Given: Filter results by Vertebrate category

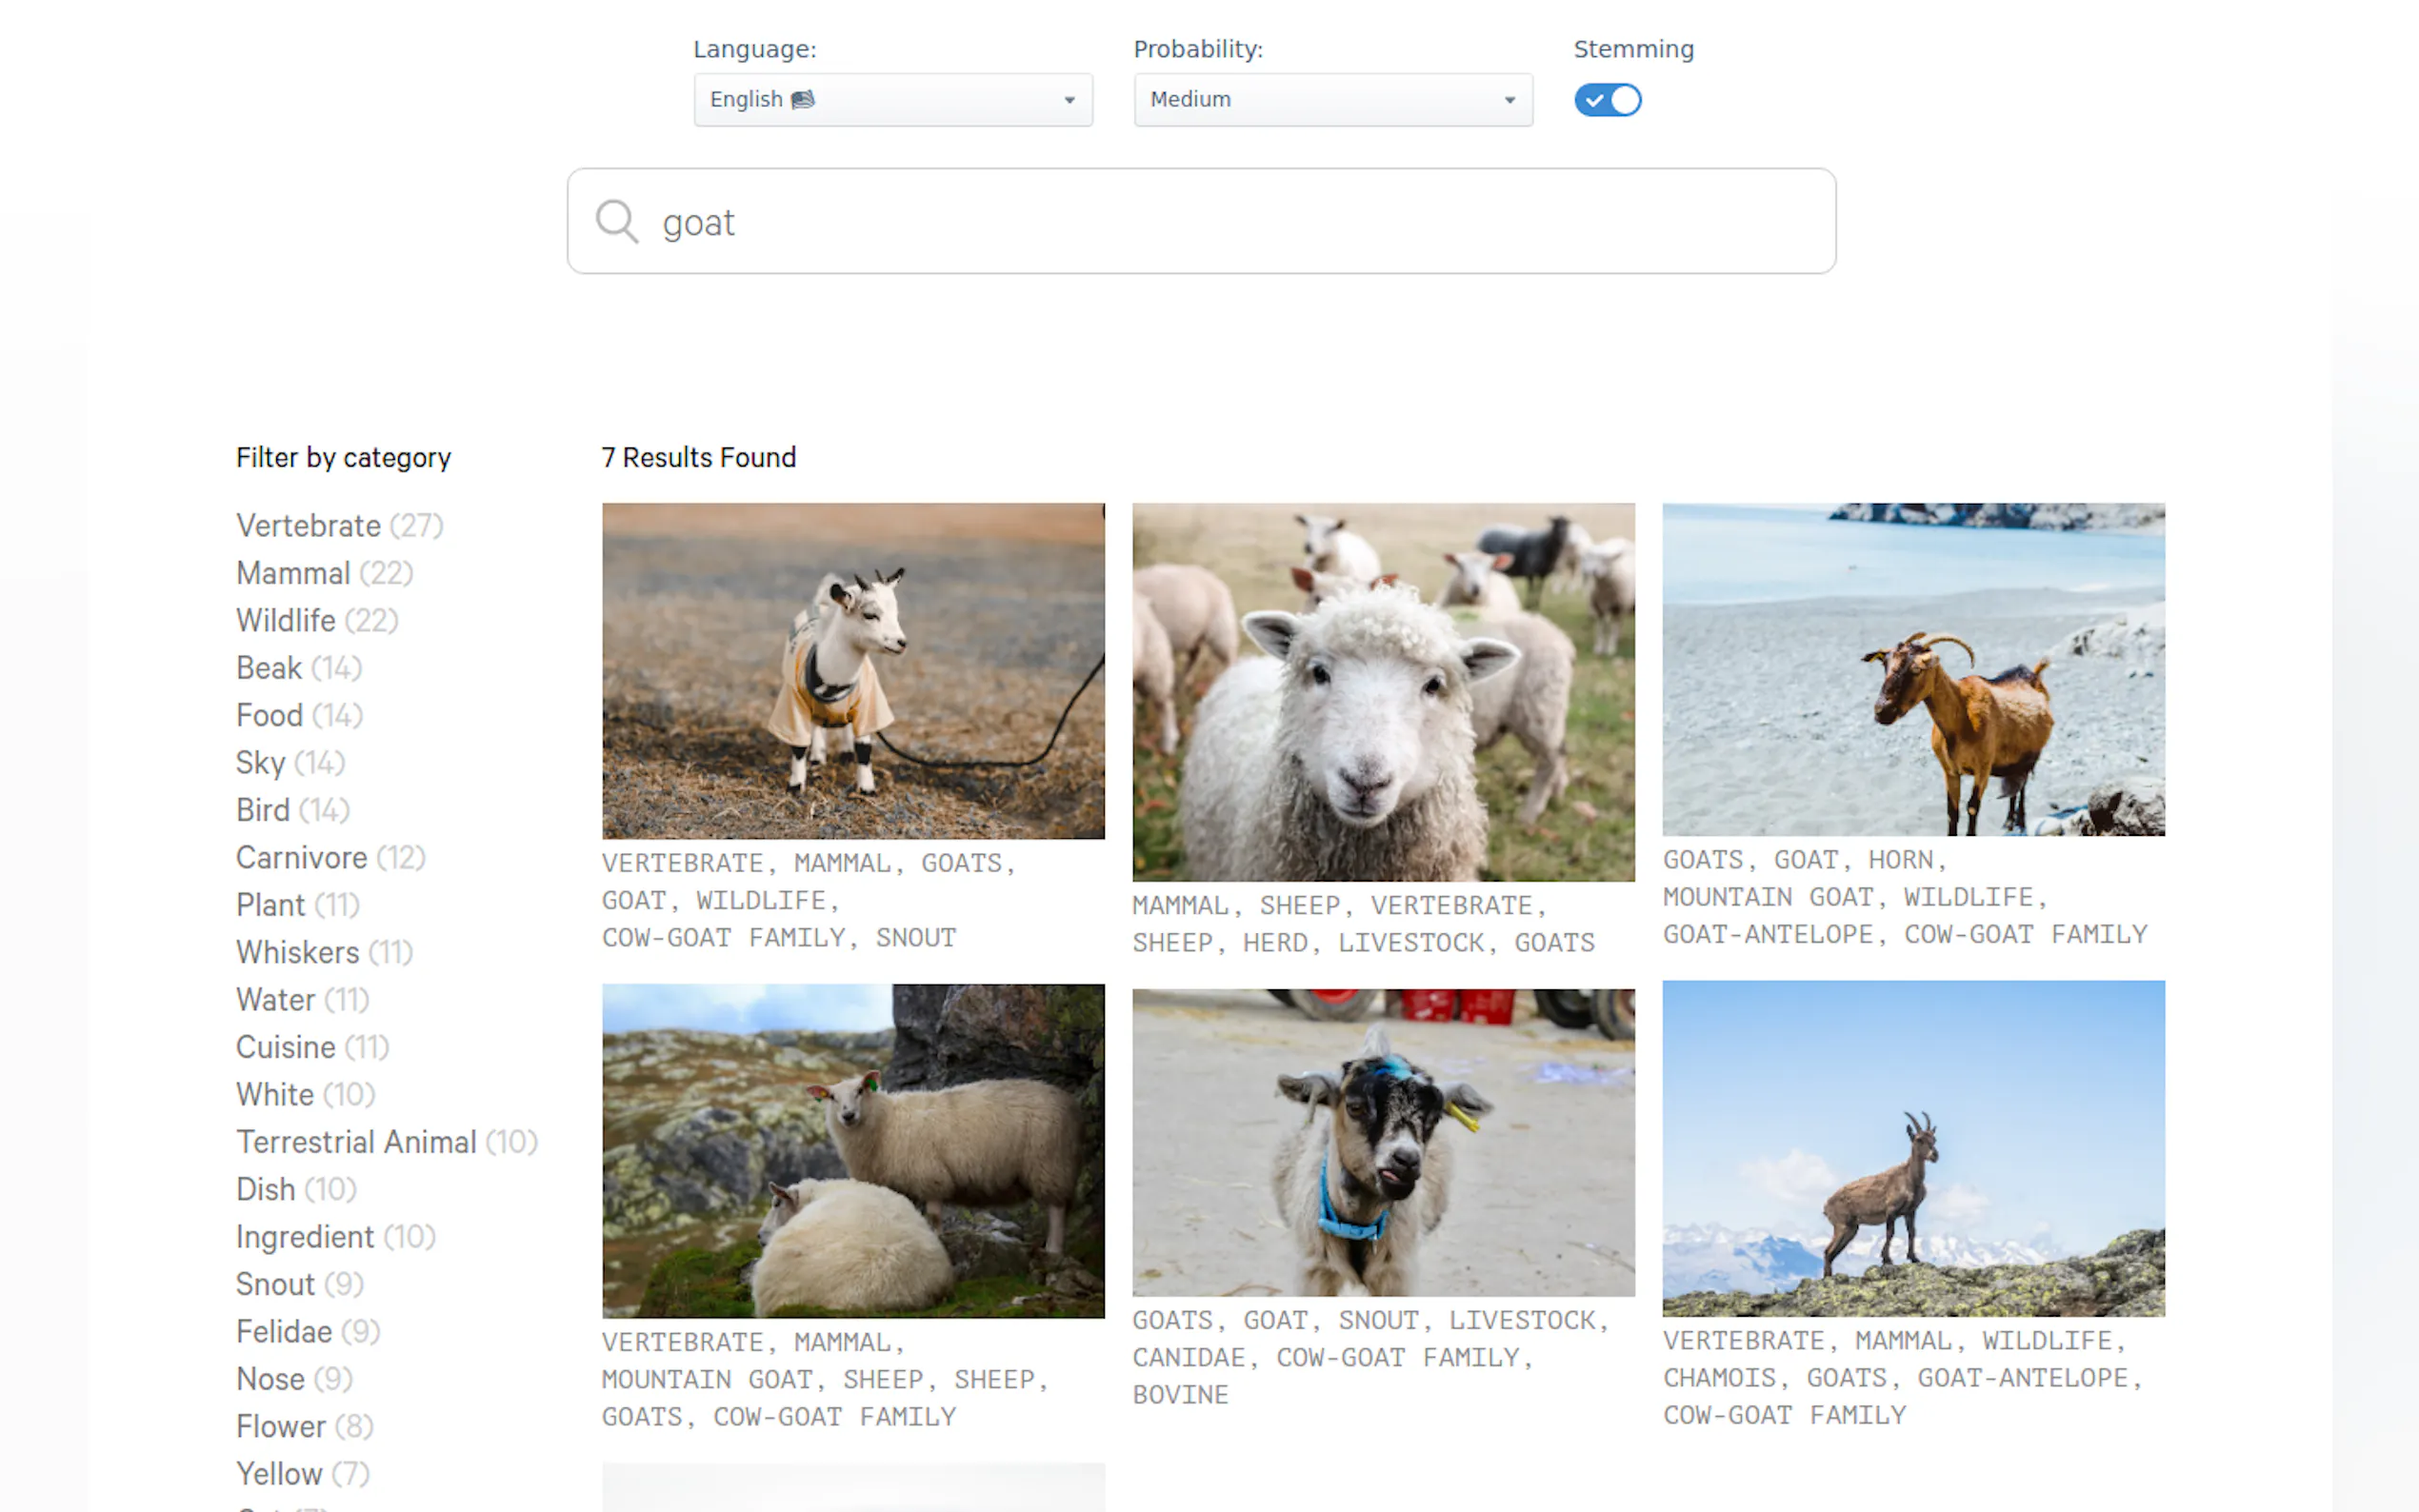Looking at the screenshot, I should (308, 526).
